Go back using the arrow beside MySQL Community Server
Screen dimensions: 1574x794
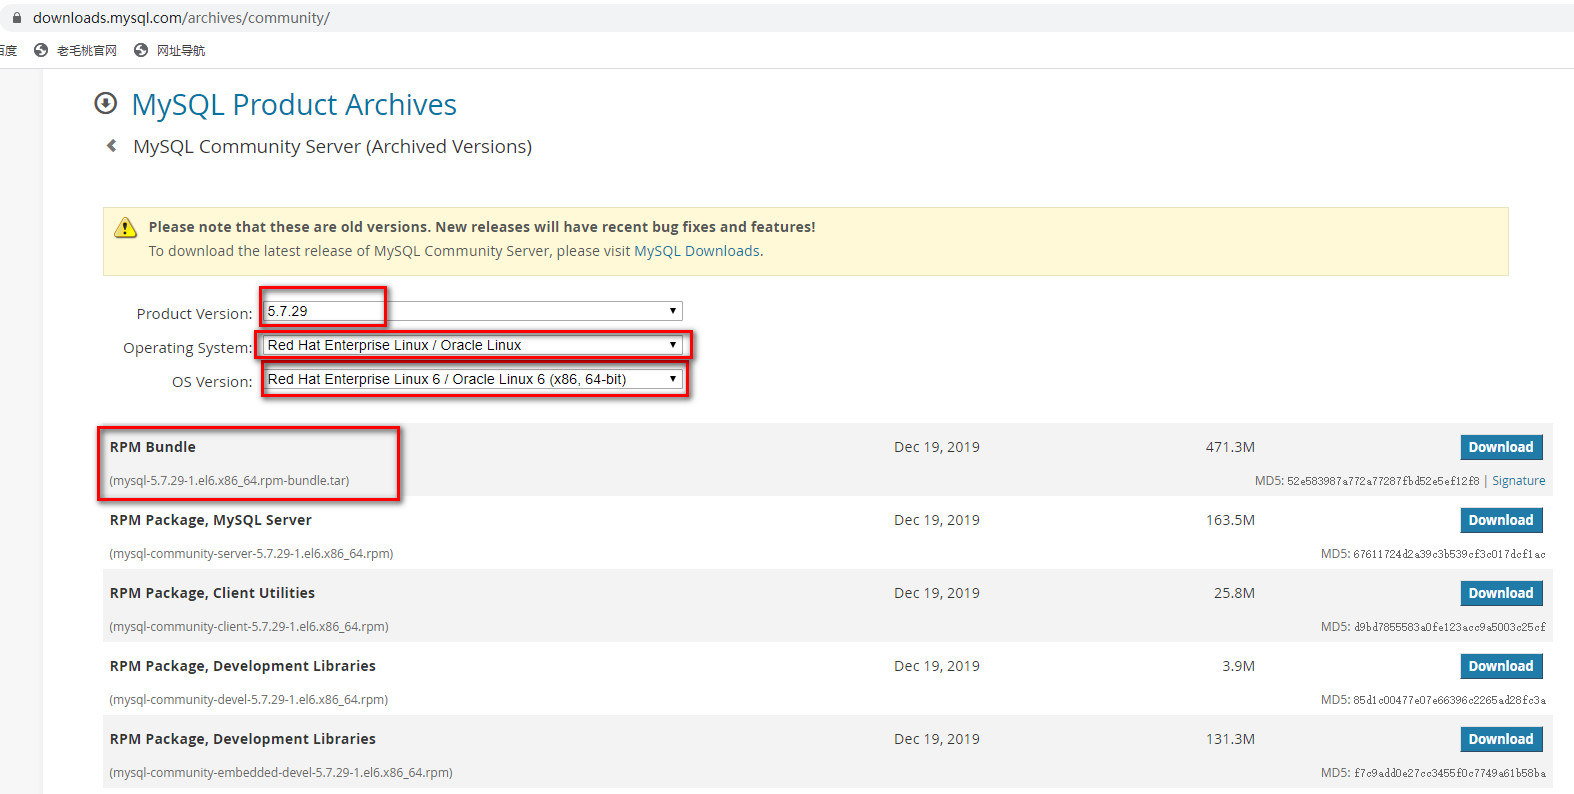point(112,146)
